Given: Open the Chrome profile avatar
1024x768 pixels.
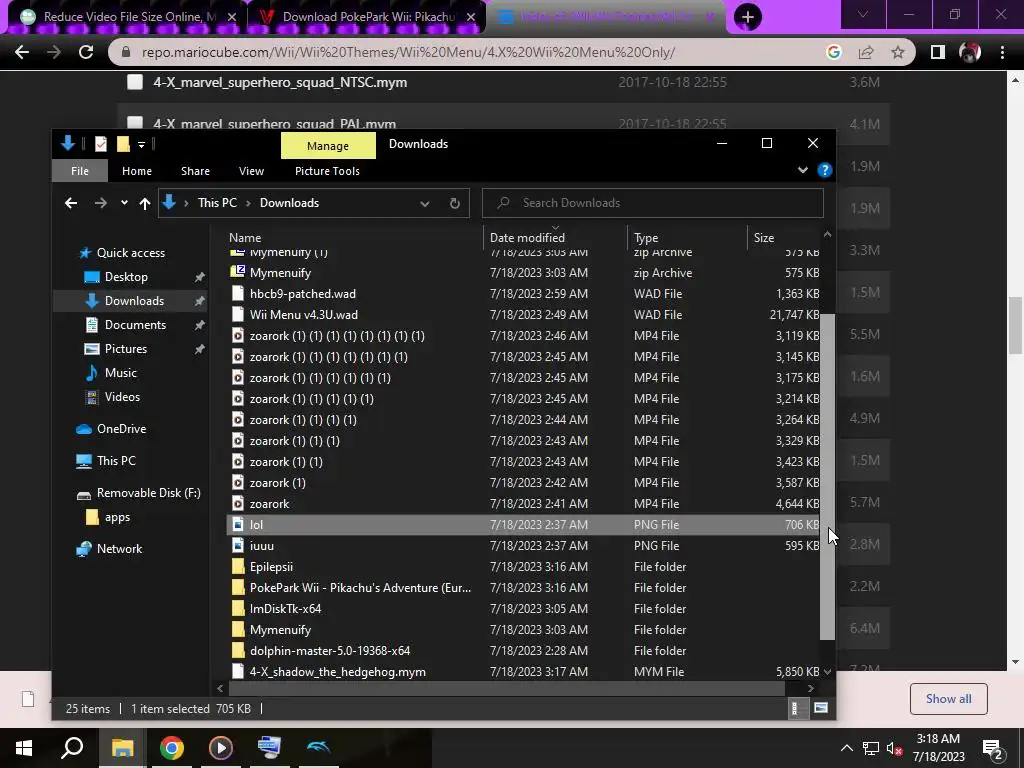Looking at the screenshot, I should pos(970,52).
